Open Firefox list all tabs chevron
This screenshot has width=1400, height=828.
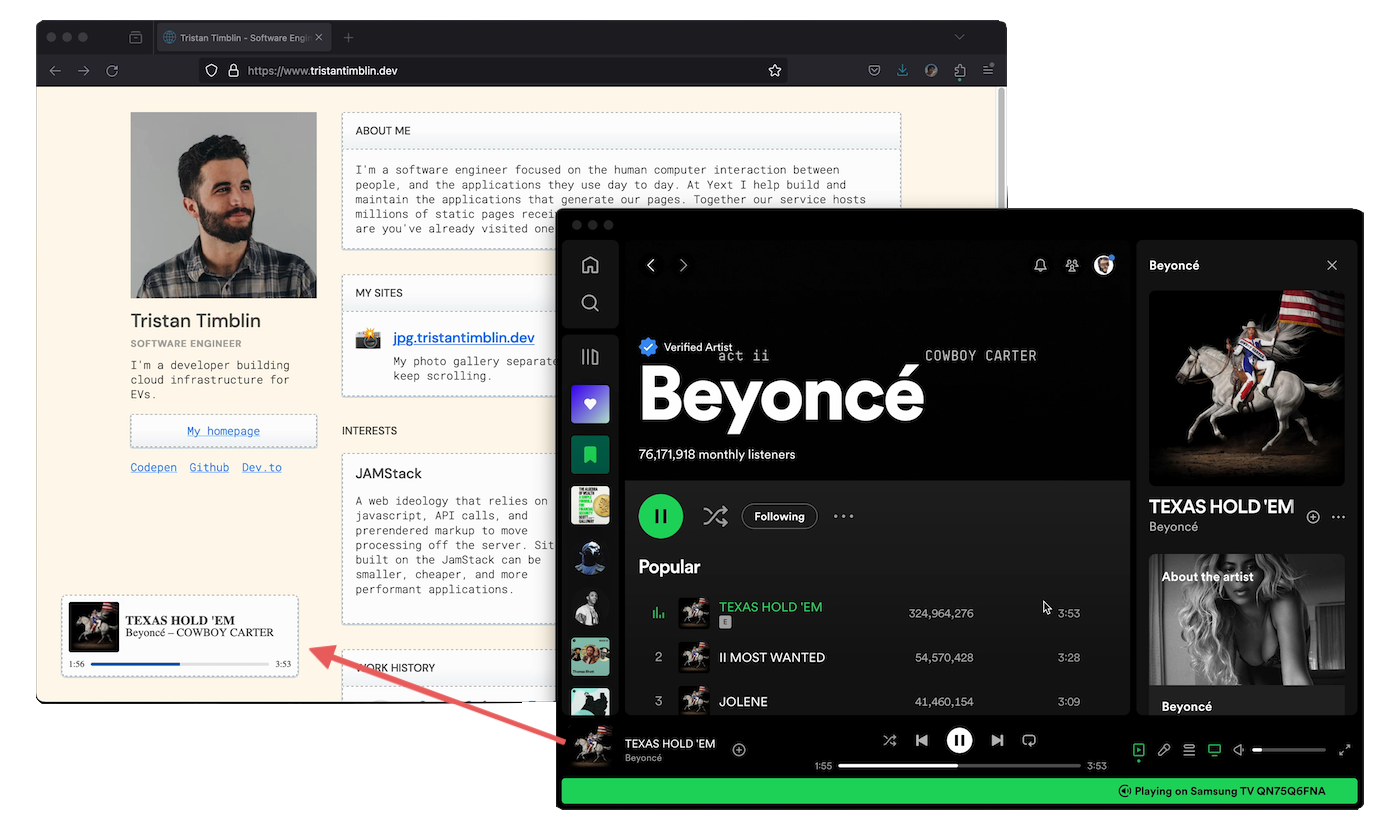coord(960,38)
